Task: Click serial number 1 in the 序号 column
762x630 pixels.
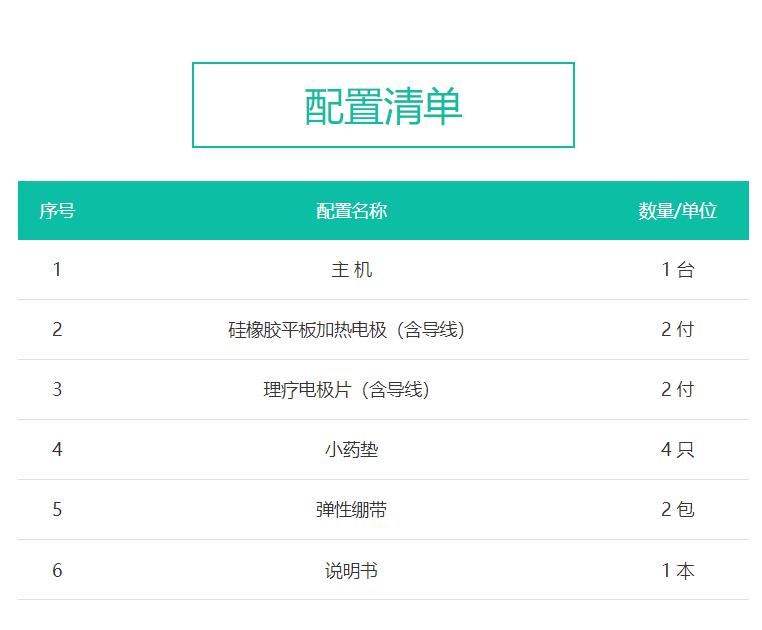Action: pos(57,270)
